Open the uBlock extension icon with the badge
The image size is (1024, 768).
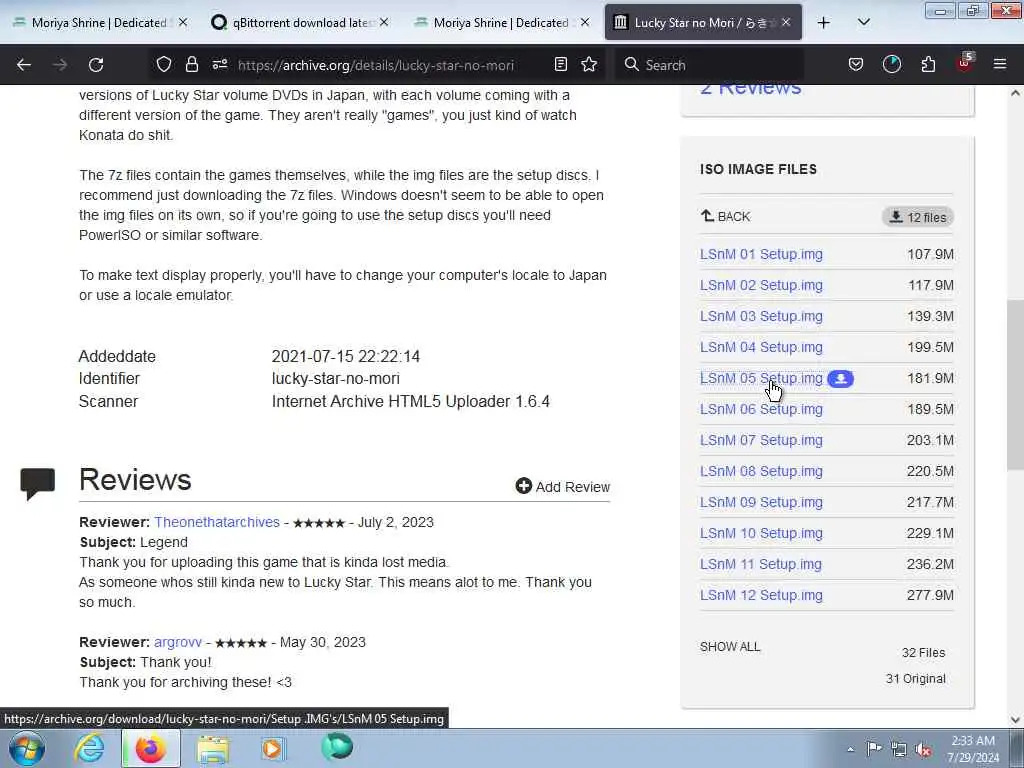[x=965, y=63]
